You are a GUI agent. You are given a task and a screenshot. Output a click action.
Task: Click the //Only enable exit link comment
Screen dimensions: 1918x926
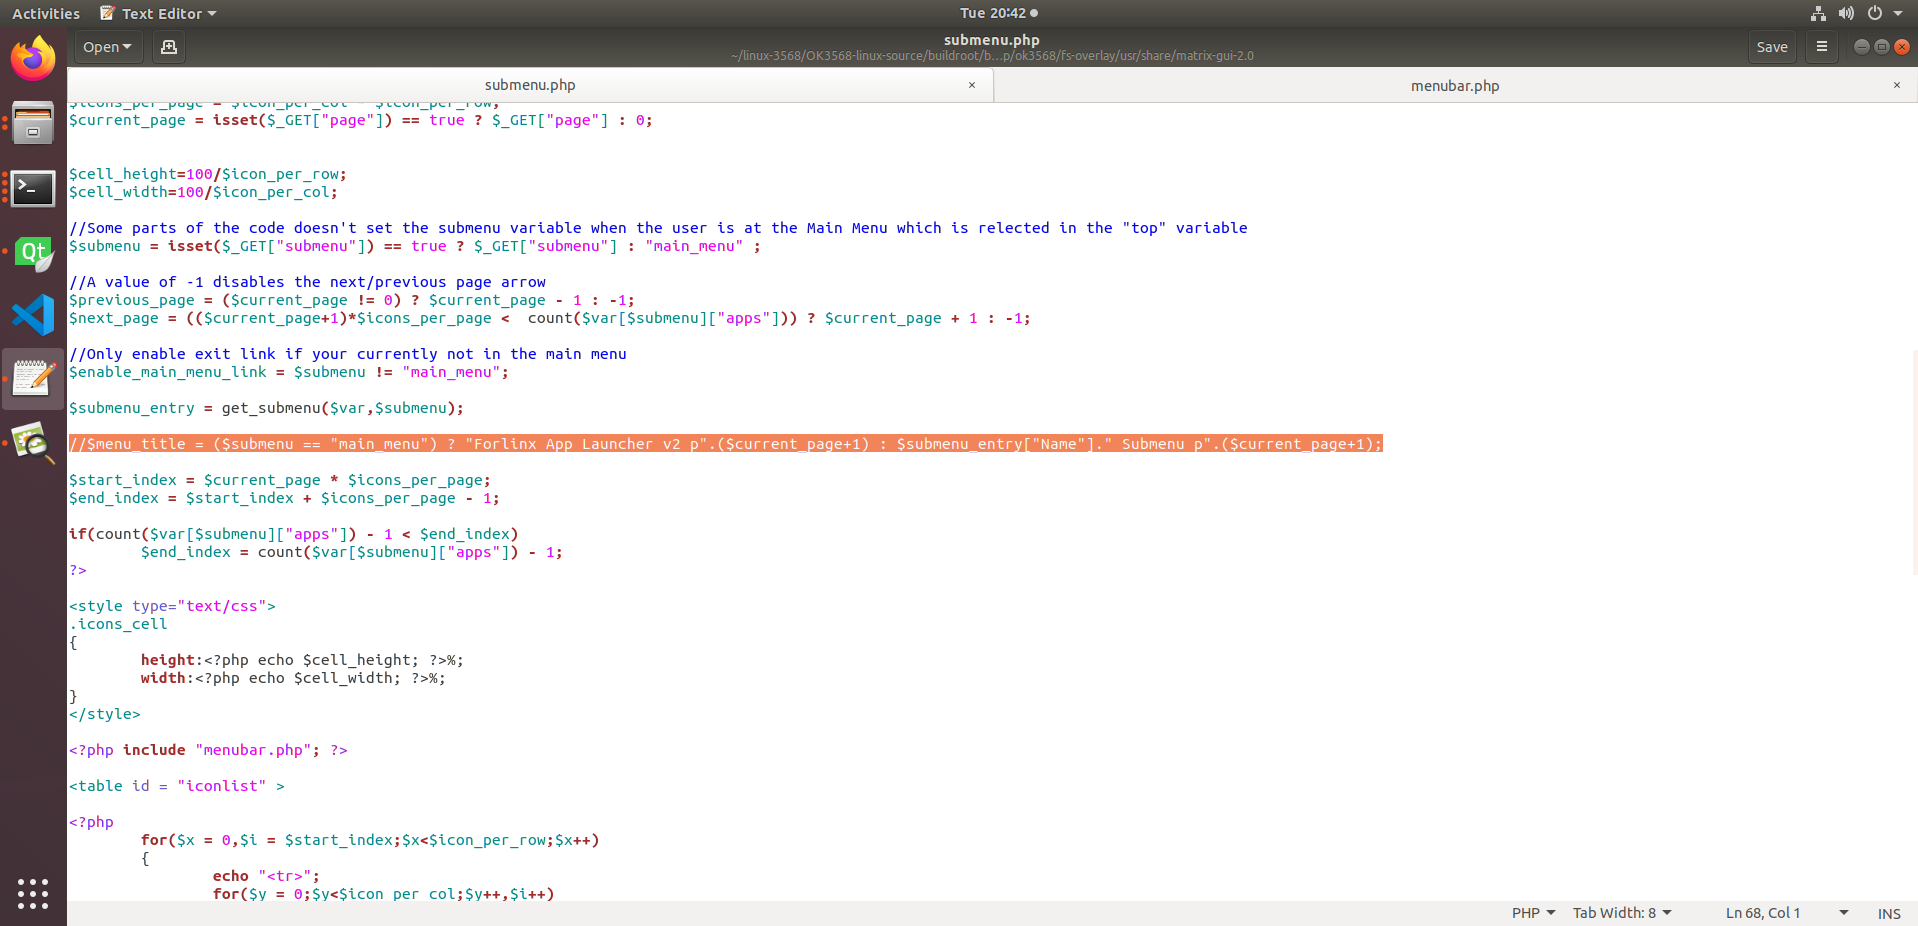(348, 354)
